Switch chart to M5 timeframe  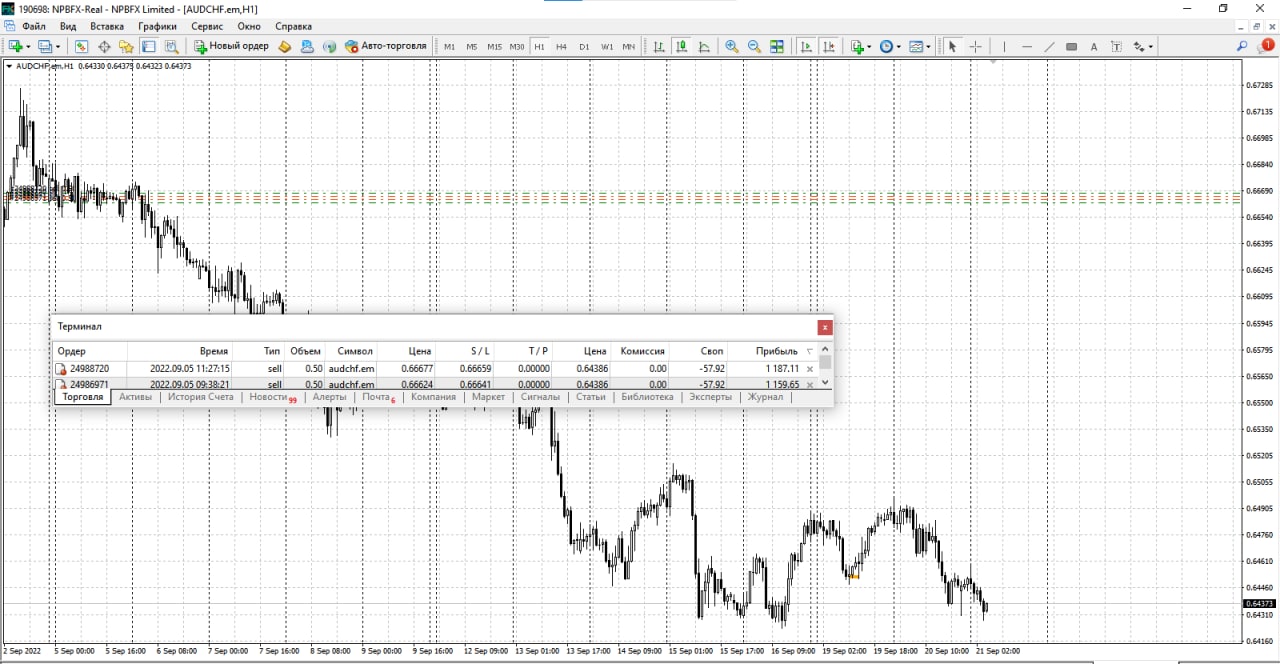[x=471, y=46]
